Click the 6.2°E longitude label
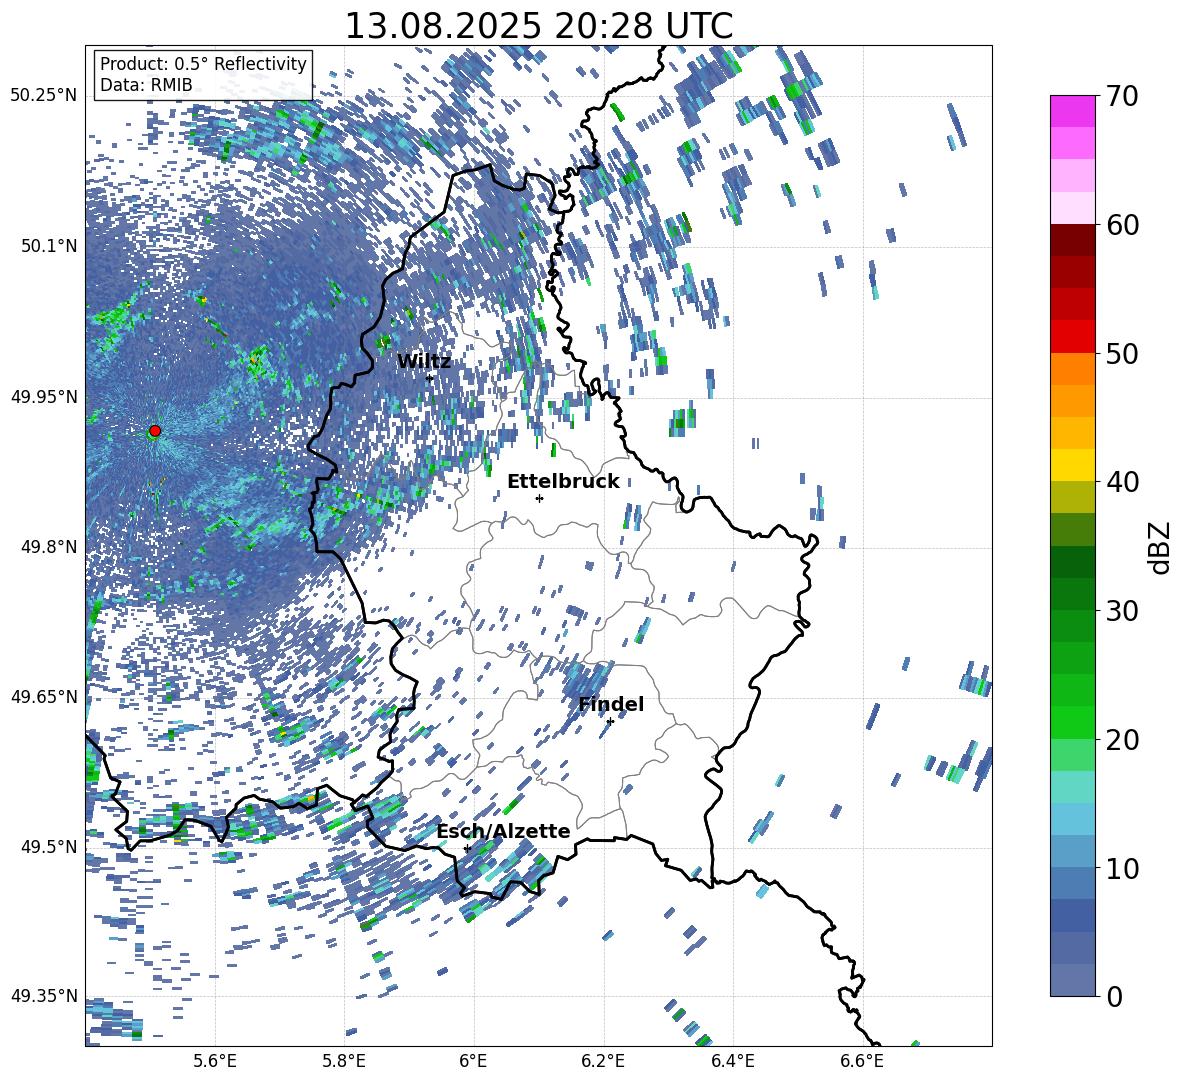The height and width of the screenshot is (1081, 1184). point(603,1061)
